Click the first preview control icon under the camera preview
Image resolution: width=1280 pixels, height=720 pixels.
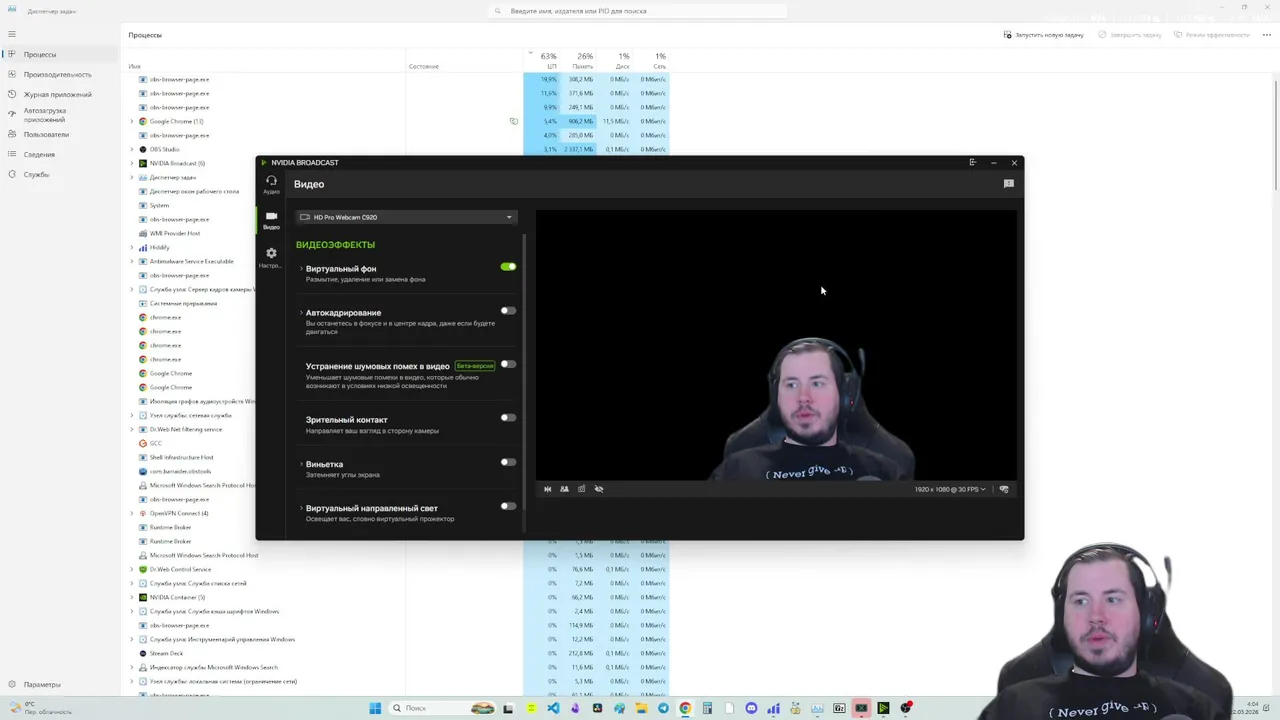point(547,489)
